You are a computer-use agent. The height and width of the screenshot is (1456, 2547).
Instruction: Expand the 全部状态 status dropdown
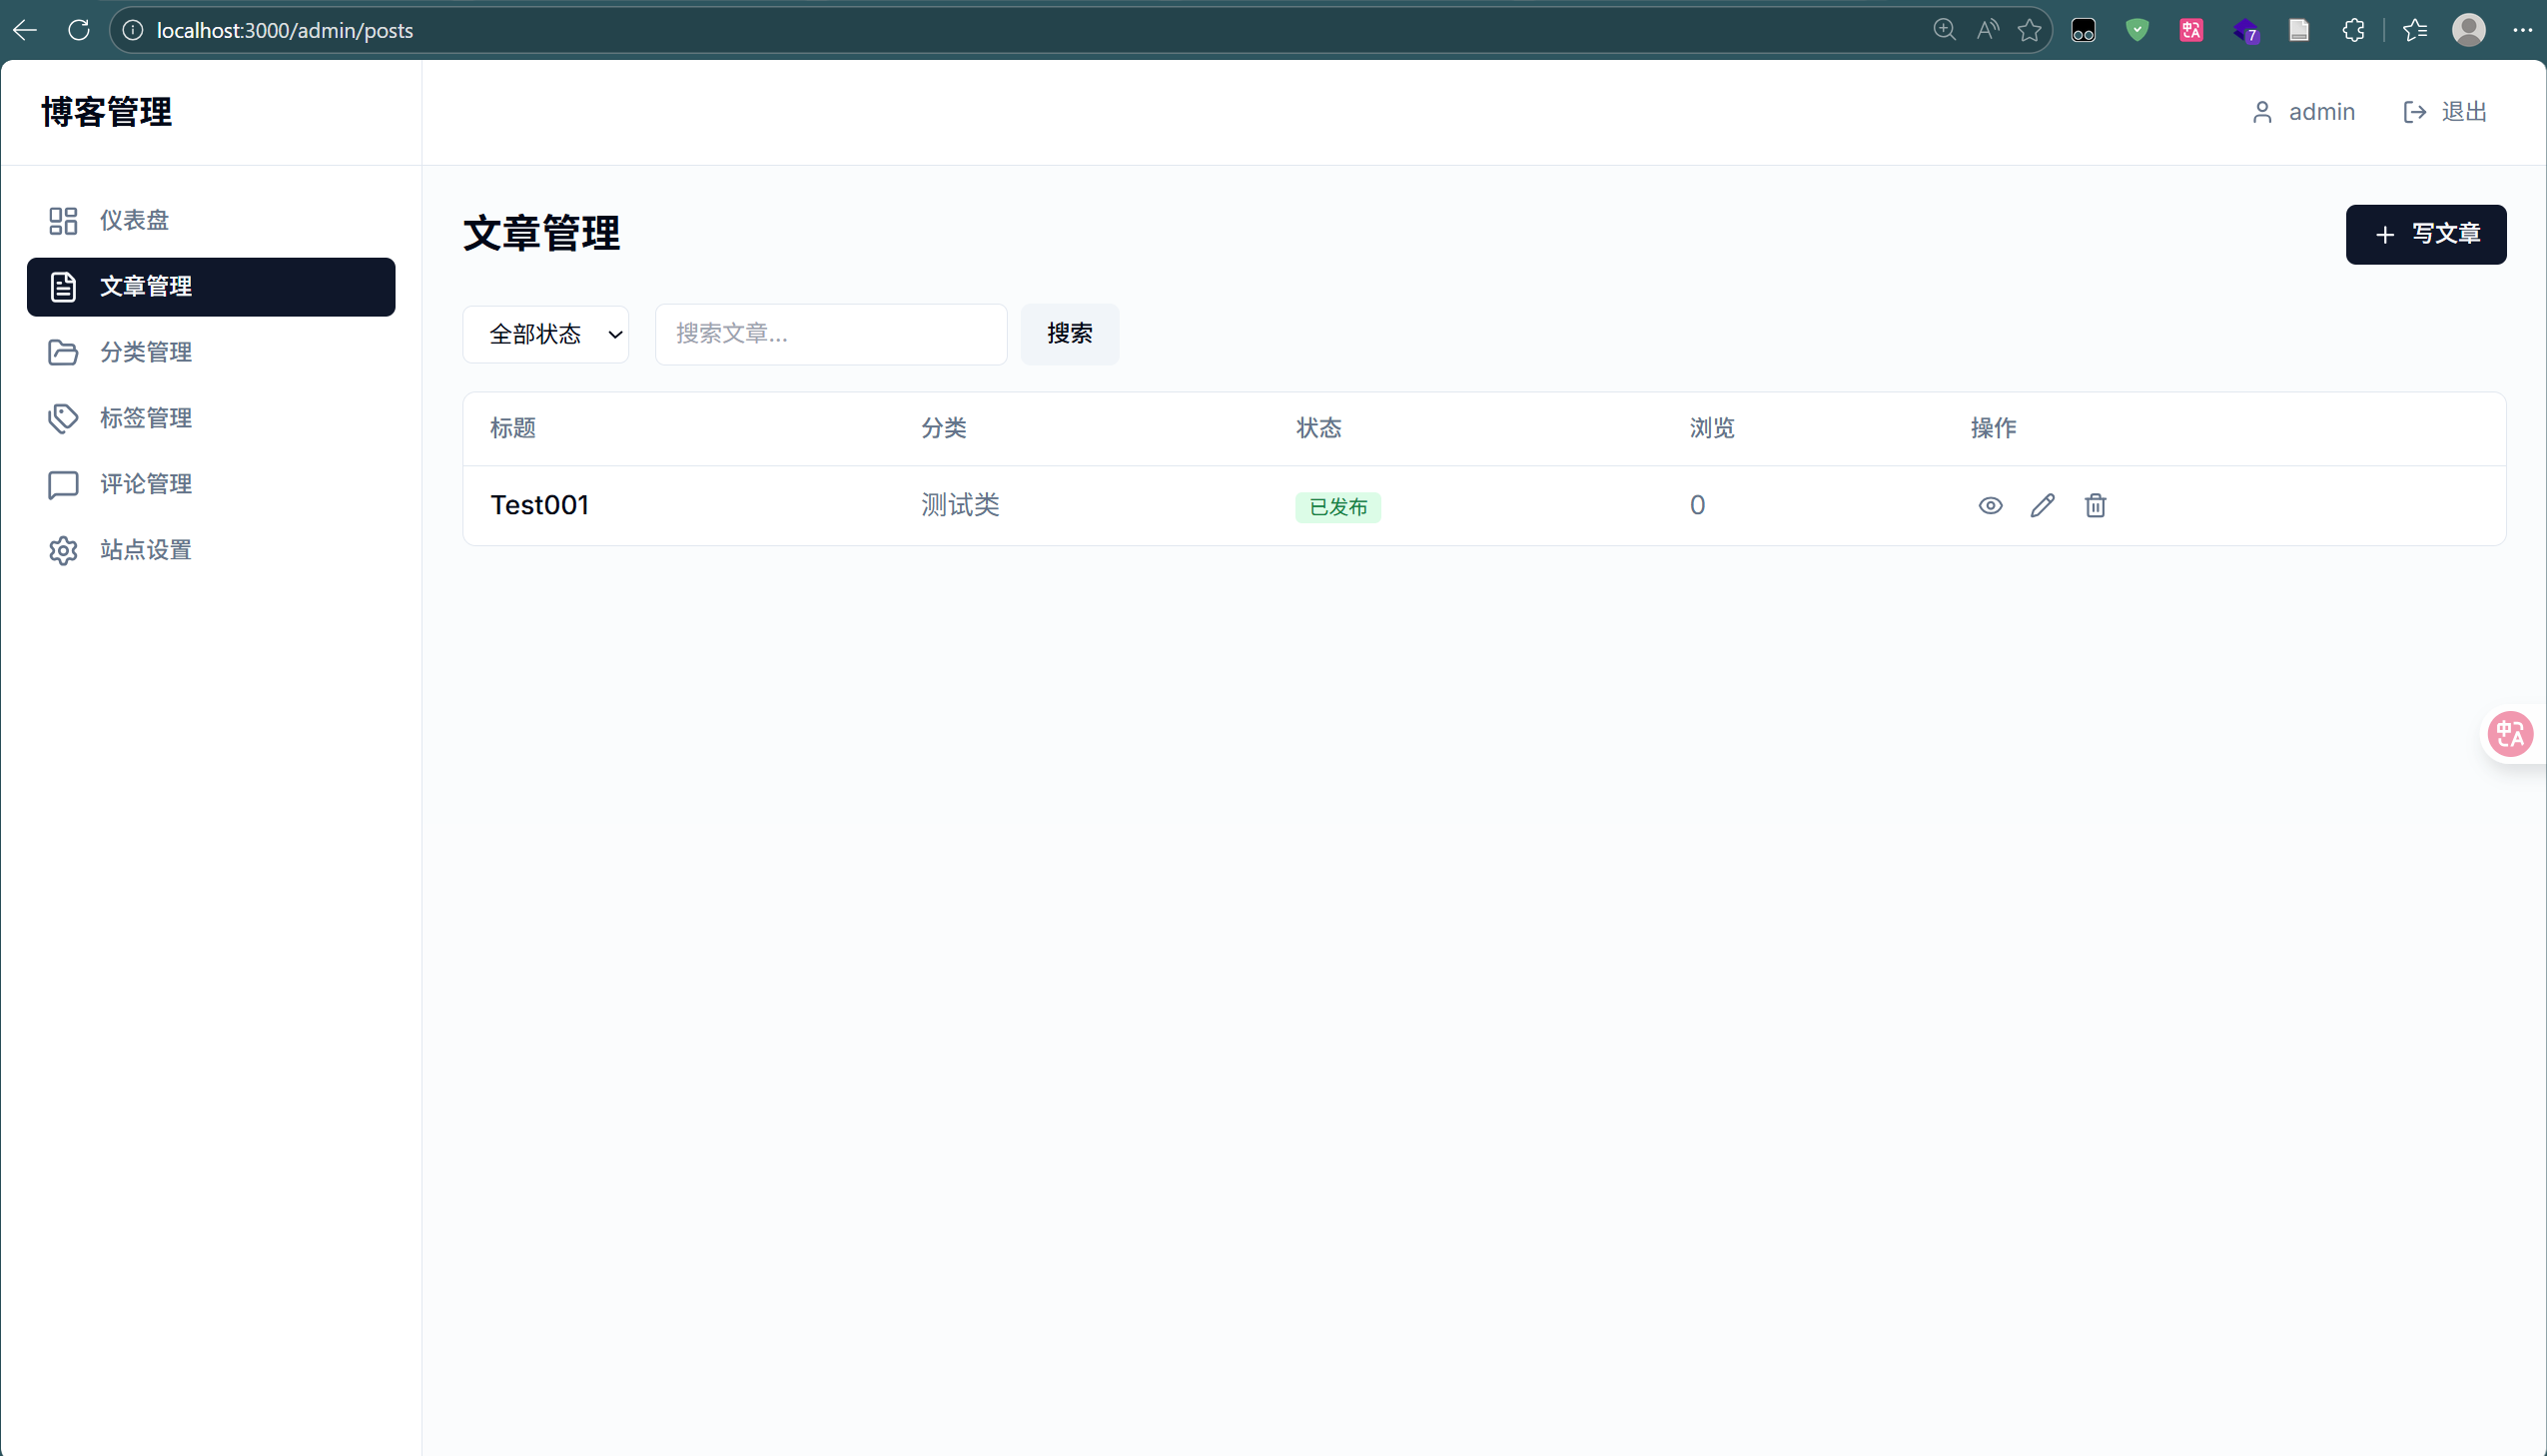pyautogui.click(x=546, y=334)
